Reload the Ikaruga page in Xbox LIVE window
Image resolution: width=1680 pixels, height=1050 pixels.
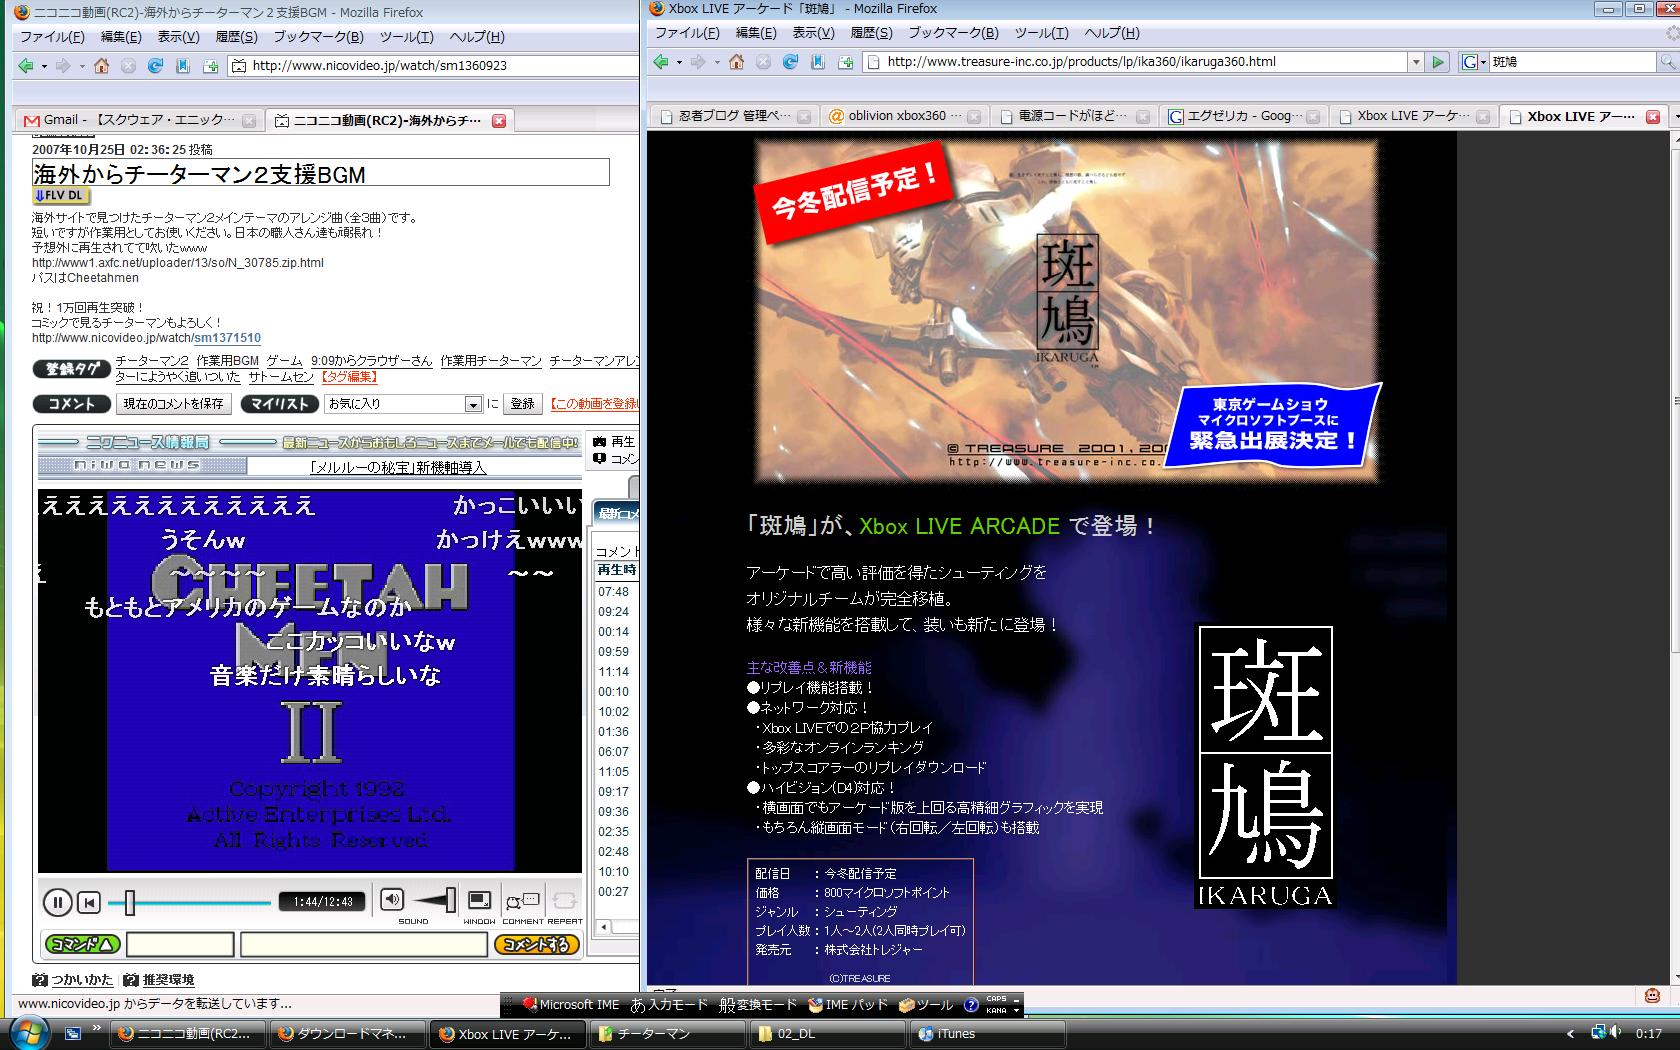[x=790, y=62]
